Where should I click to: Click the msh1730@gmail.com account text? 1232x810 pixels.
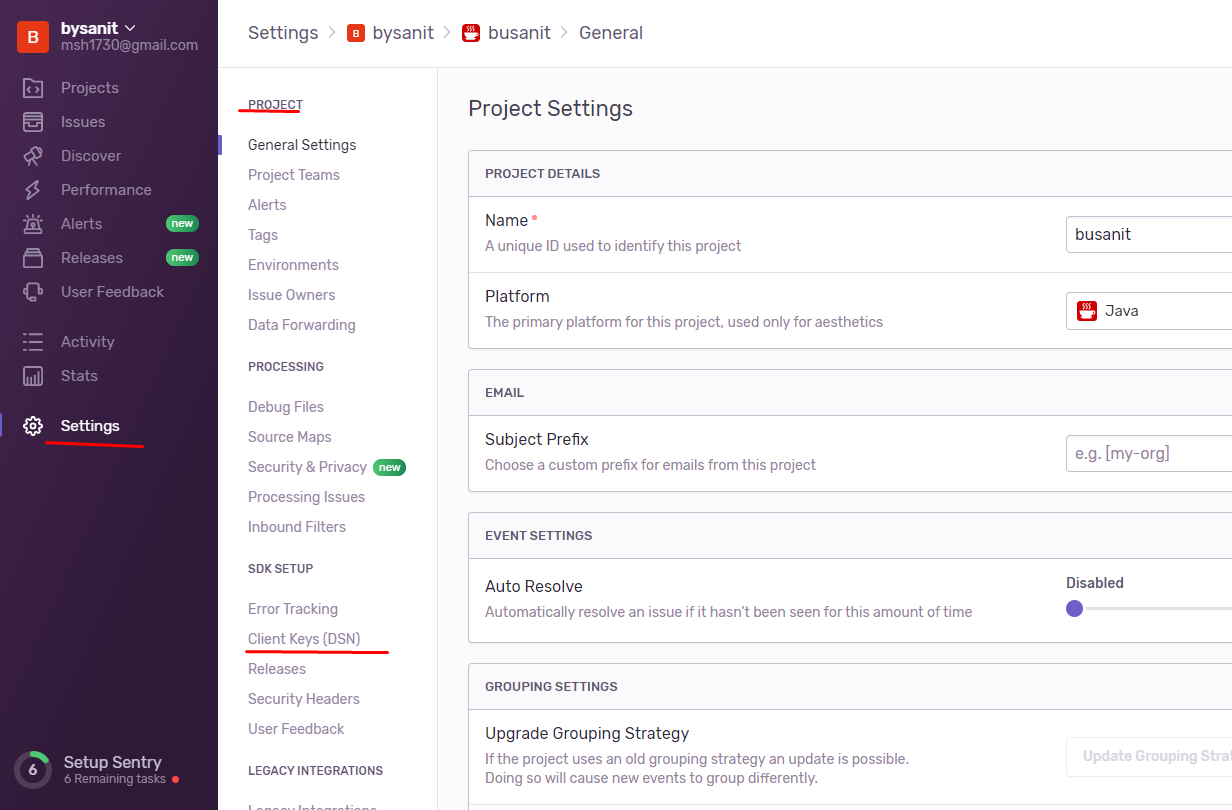click(x=129, y=45)
